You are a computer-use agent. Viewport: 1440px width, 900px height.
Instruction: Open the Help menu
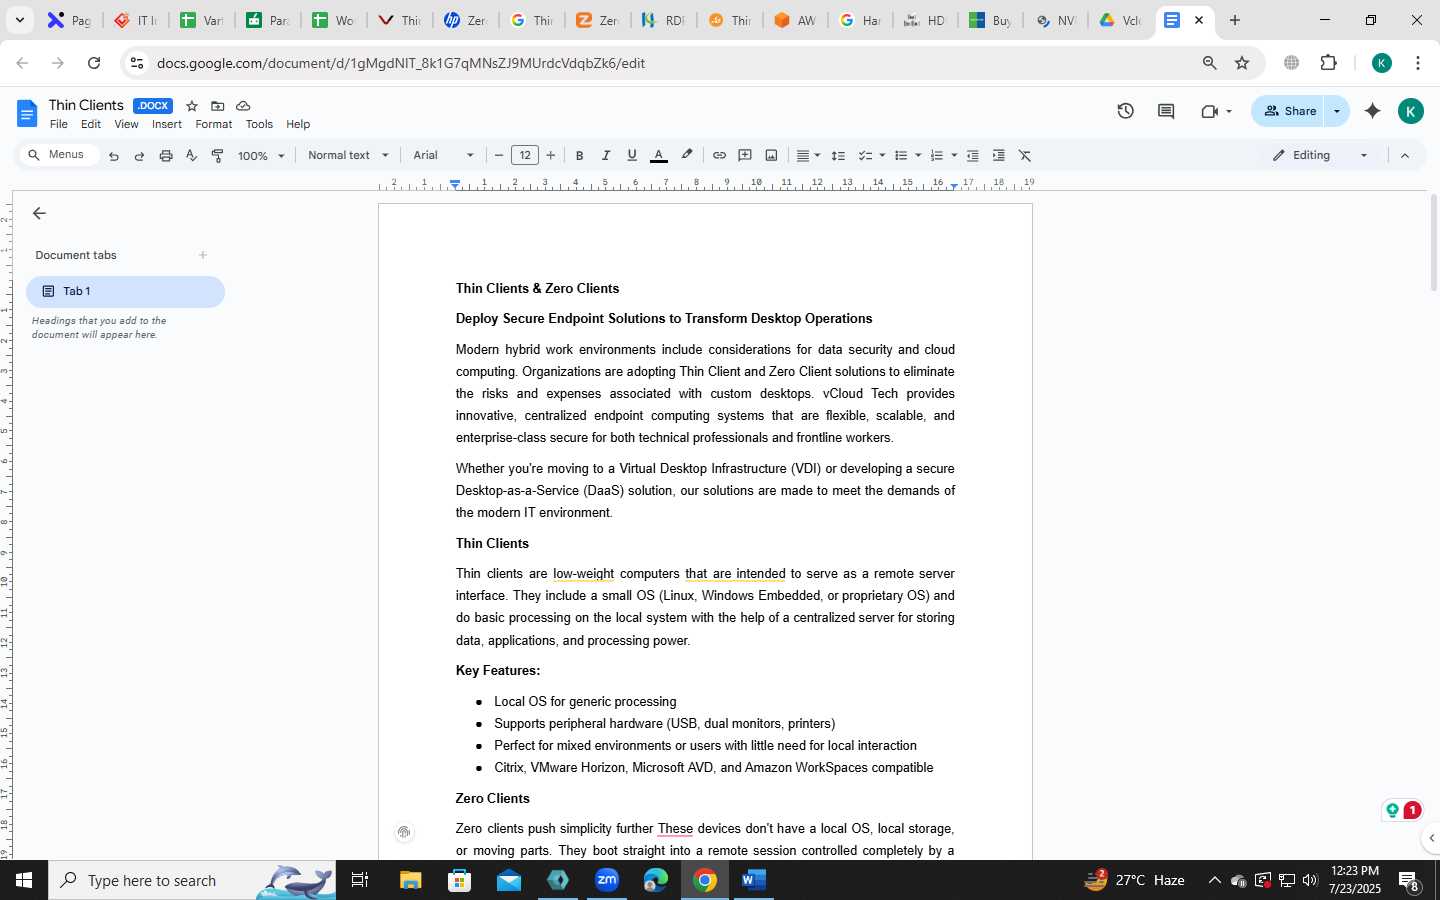coord(298,124)
